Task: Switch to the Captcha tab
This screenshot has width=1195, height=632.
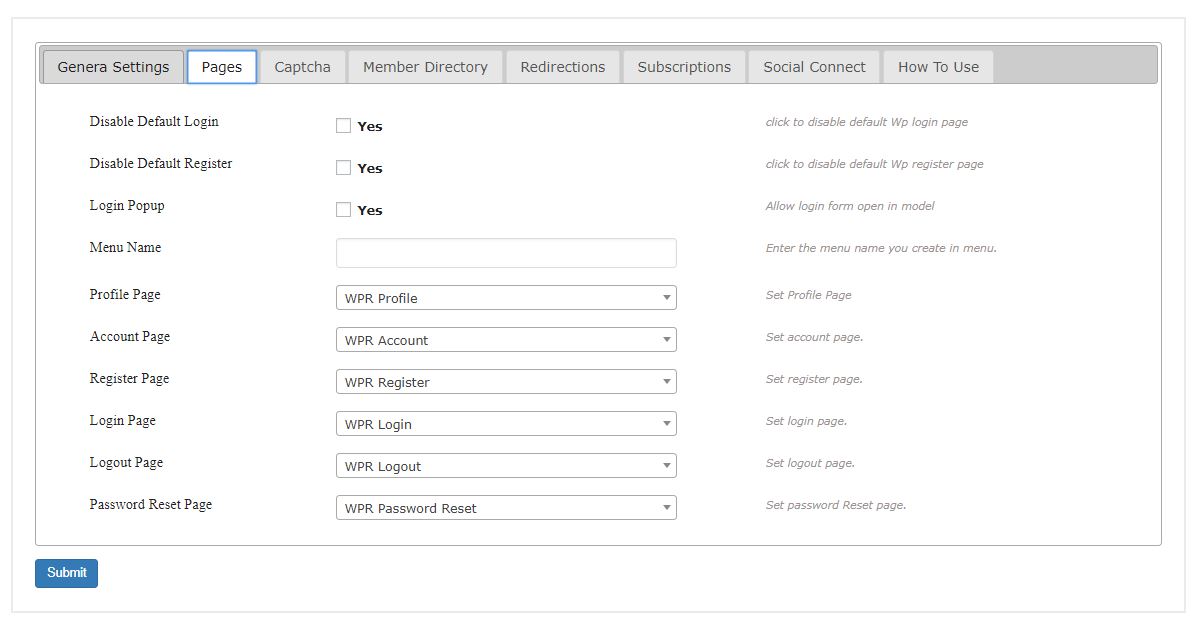Action: pyautogui.click(x=303, y=67)
